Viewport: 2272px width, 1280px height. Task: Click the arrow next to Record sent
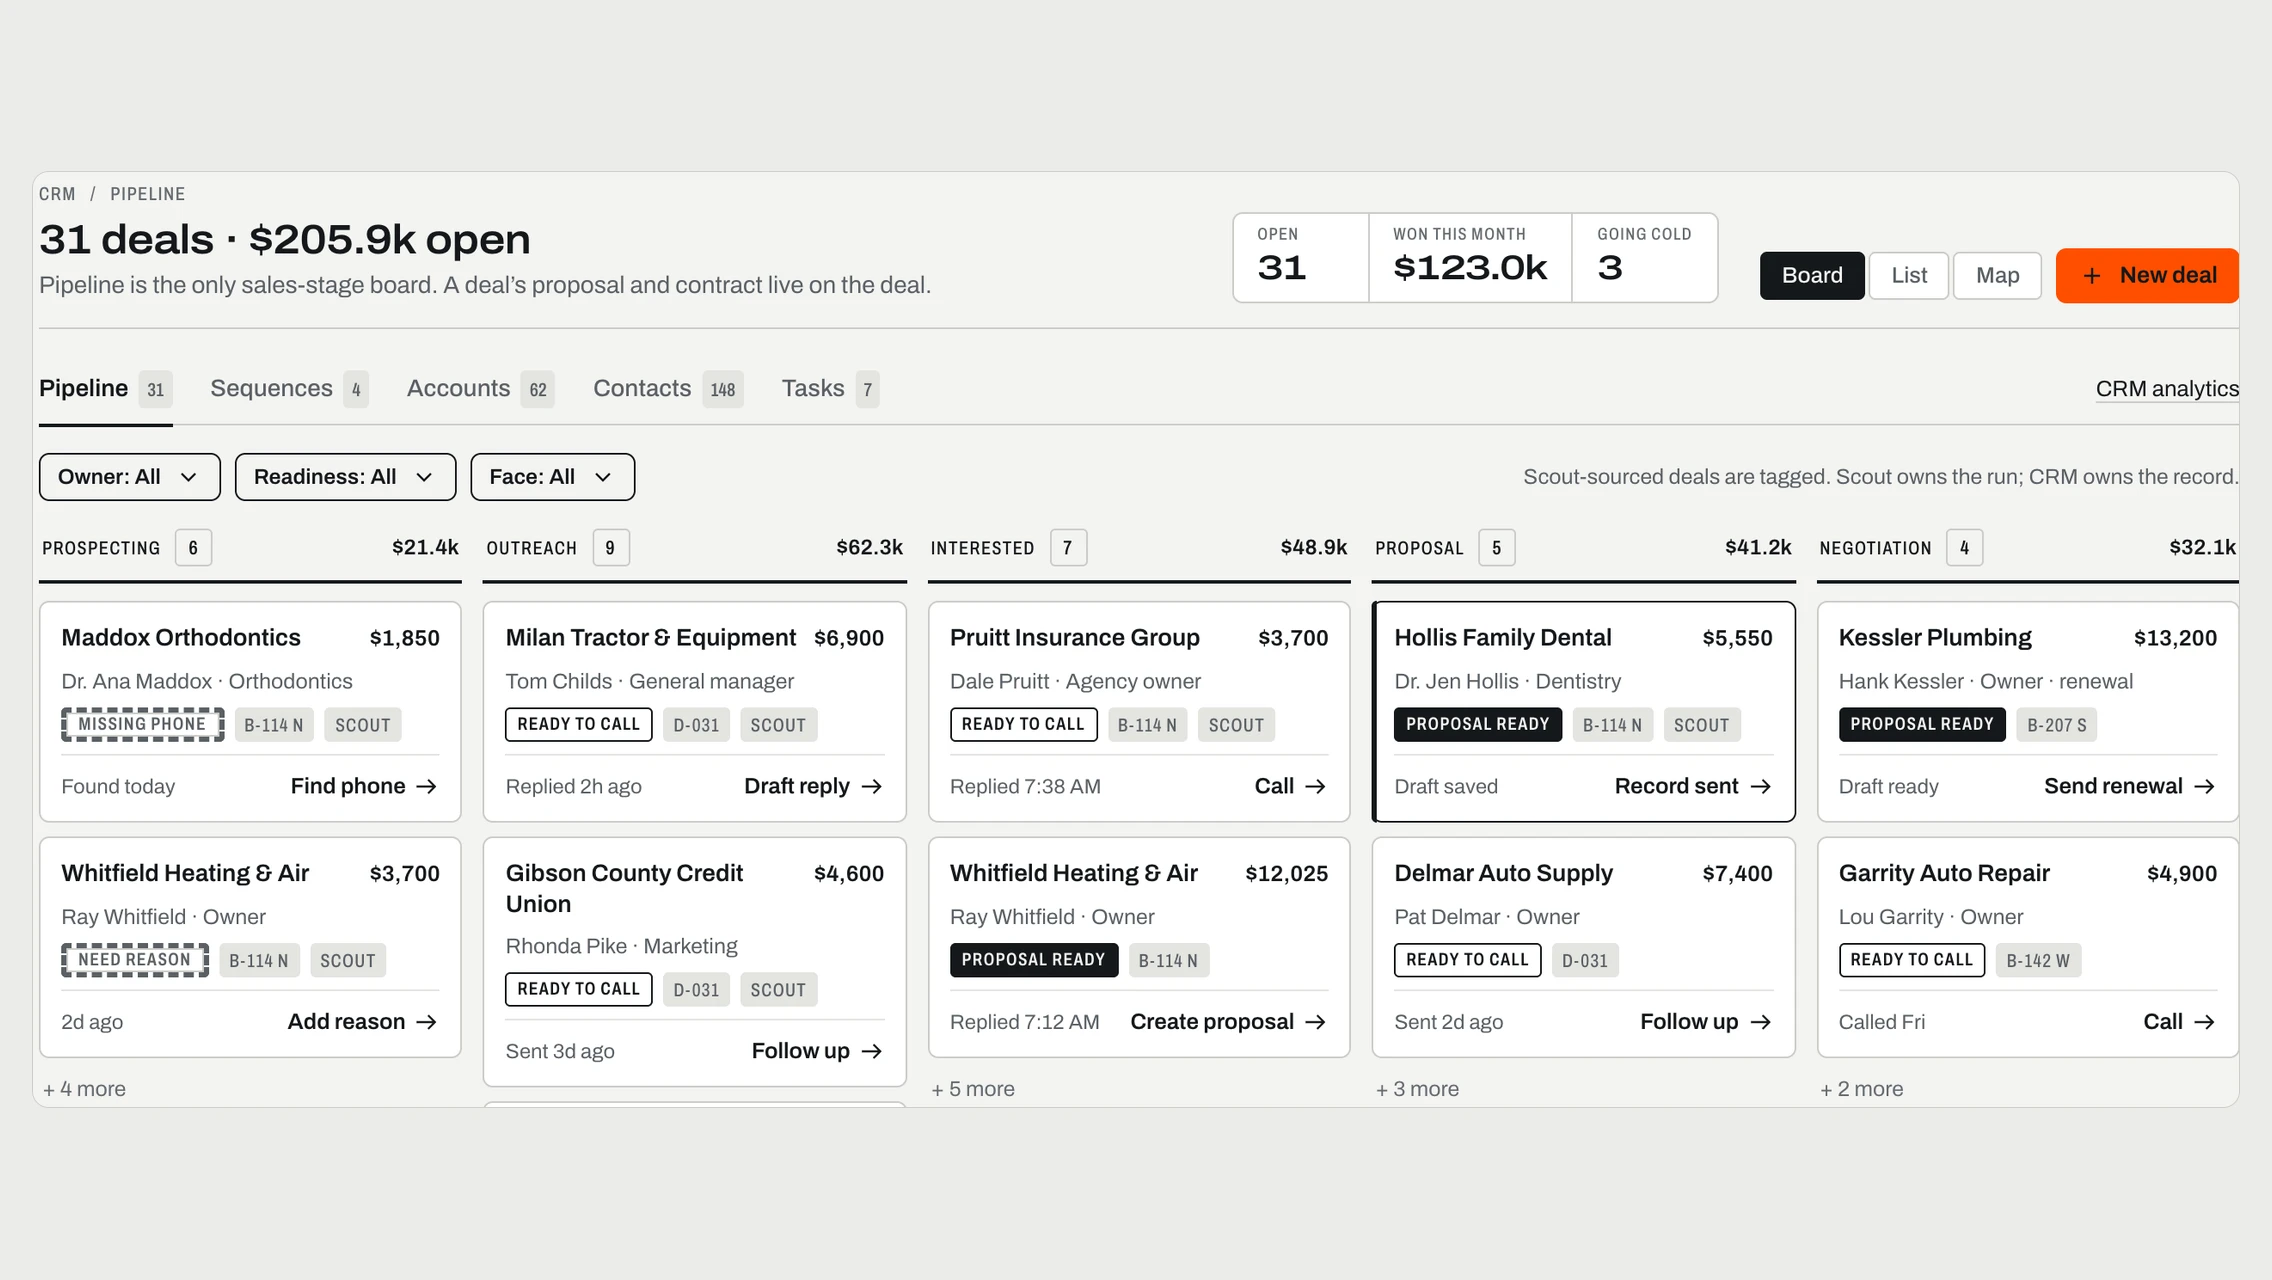click(1761, 787)
